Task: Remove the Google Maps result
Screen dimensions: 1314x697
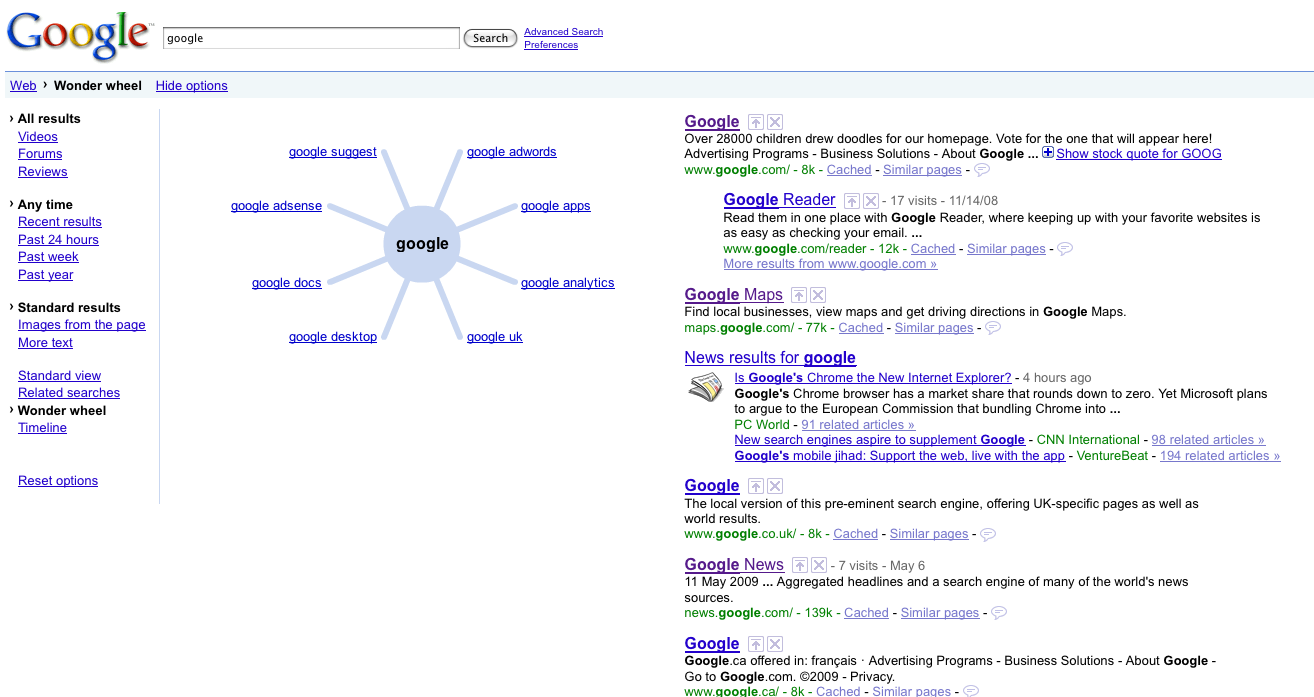Action: [x=818, y=295]
